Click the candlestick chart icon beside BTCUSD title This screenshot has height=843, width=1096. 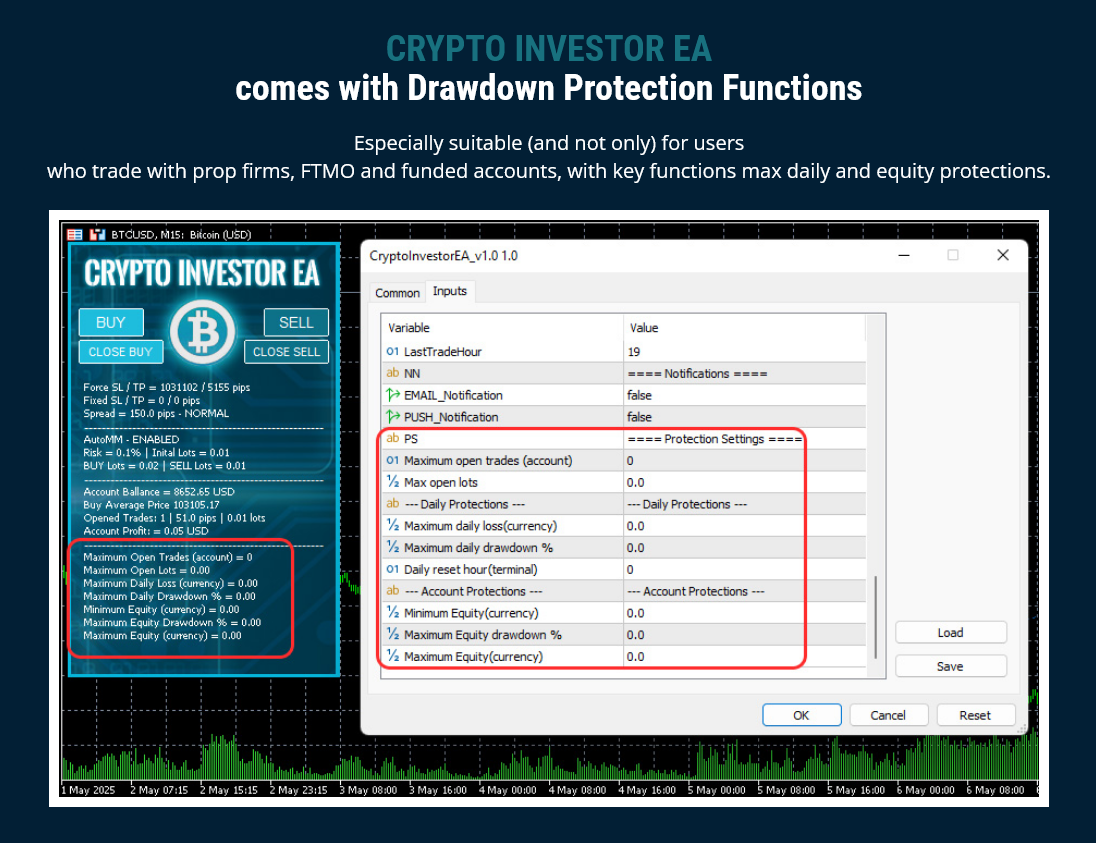click(97, 235)
